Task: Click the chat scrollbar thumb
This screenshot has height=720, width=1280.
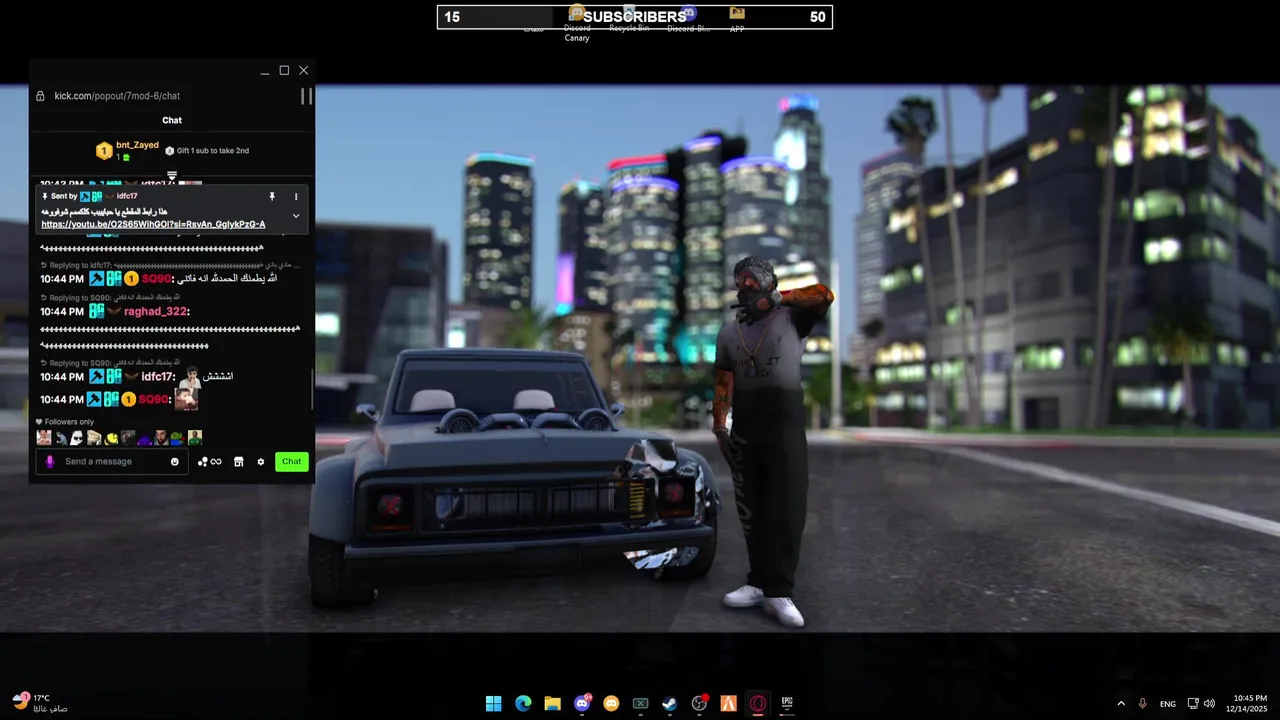Action: pos(312,390)
